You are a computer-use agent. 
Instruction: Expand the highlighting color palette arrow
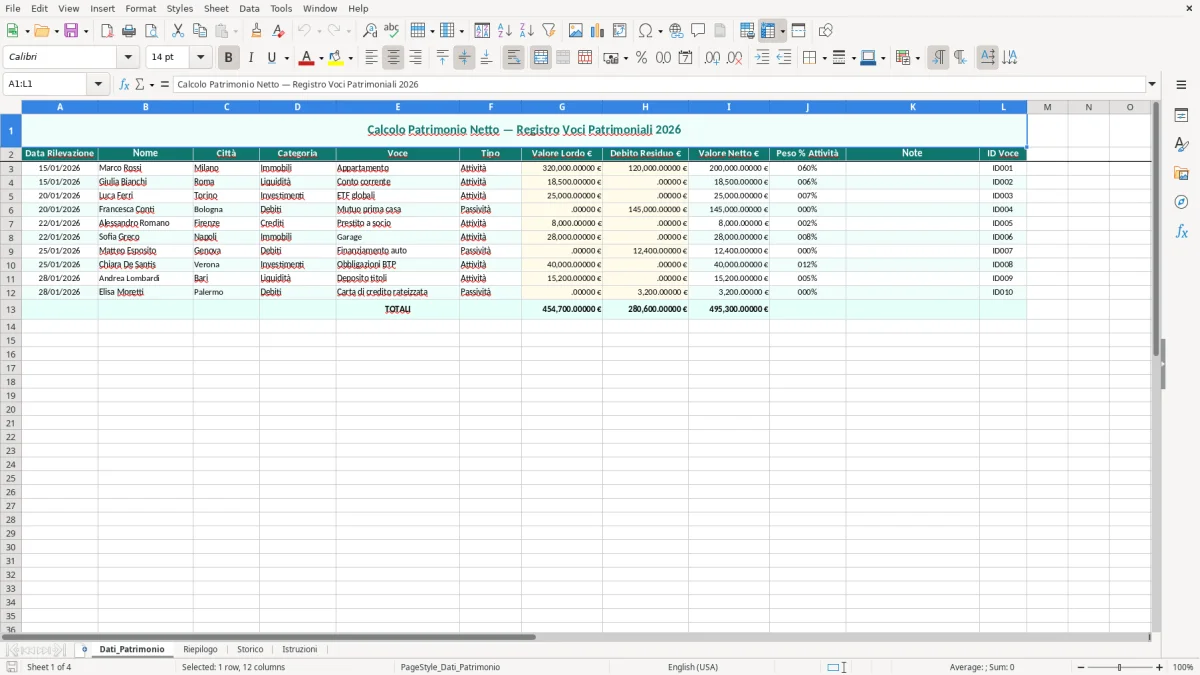[351, 58]
